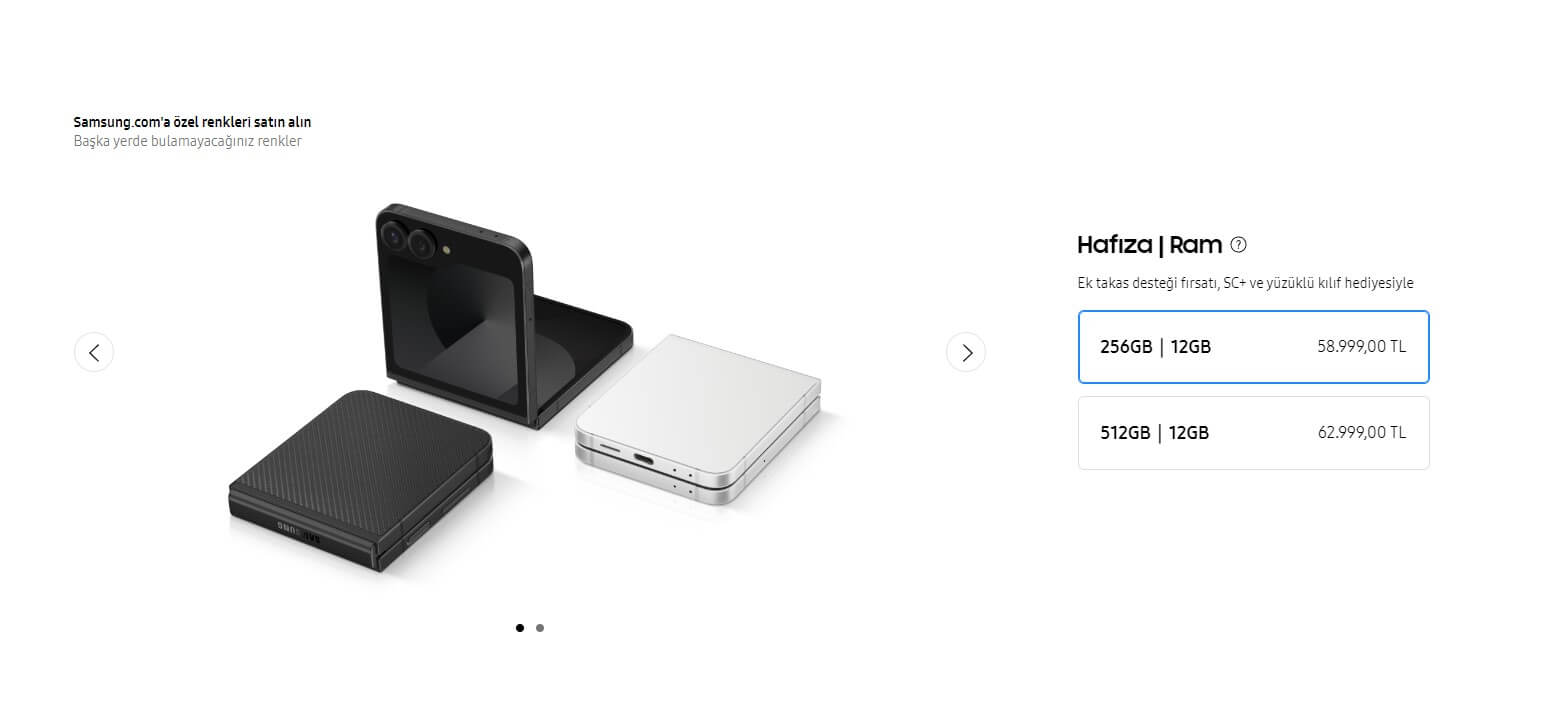Screen dimensions: 1549x717
Task: Click the USB-C port on the white phone
Action: click(x=645, y=459)
